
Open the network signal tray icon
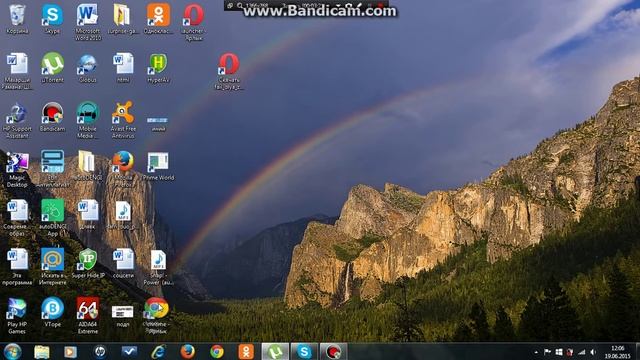pyautogui.click(x=582, y=352)
